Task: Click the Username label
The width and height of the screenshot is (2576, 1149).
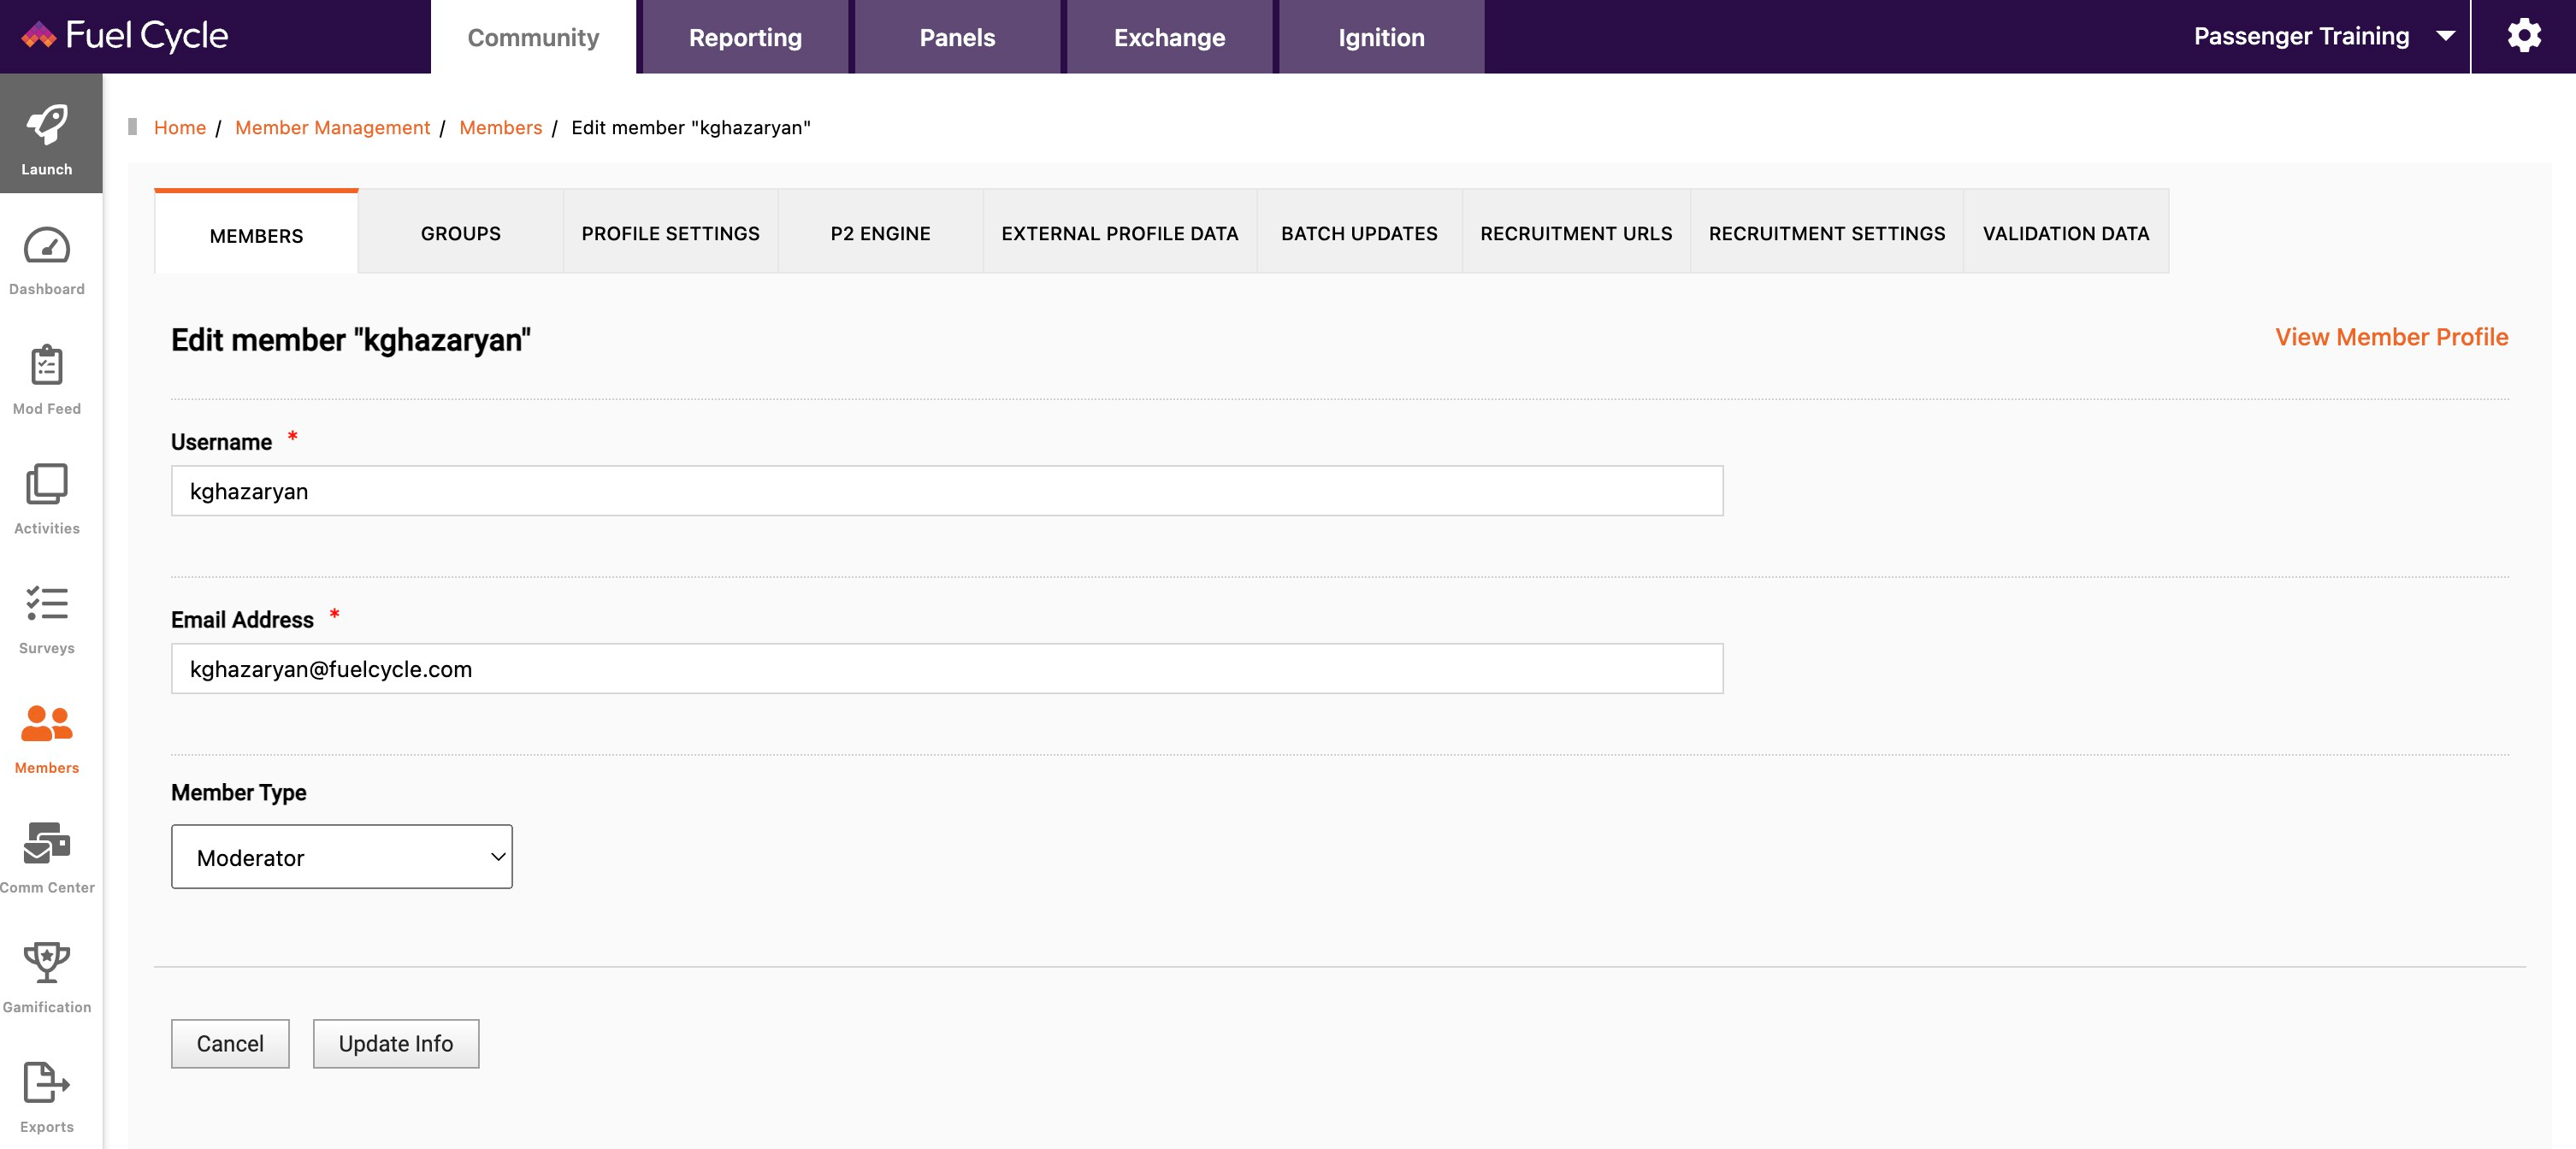Action: click(x=221, y=442)
